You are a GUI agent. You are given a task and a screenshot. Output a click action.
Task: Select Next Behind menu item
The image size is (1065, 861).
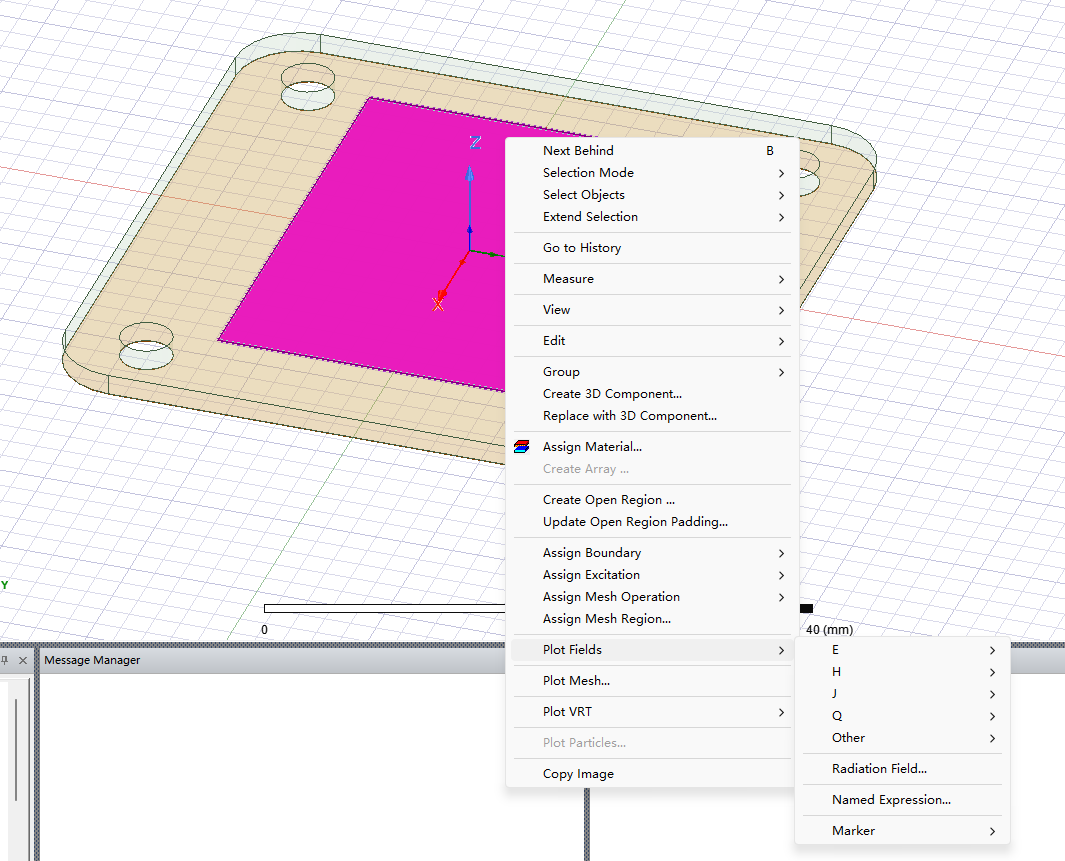578,151
